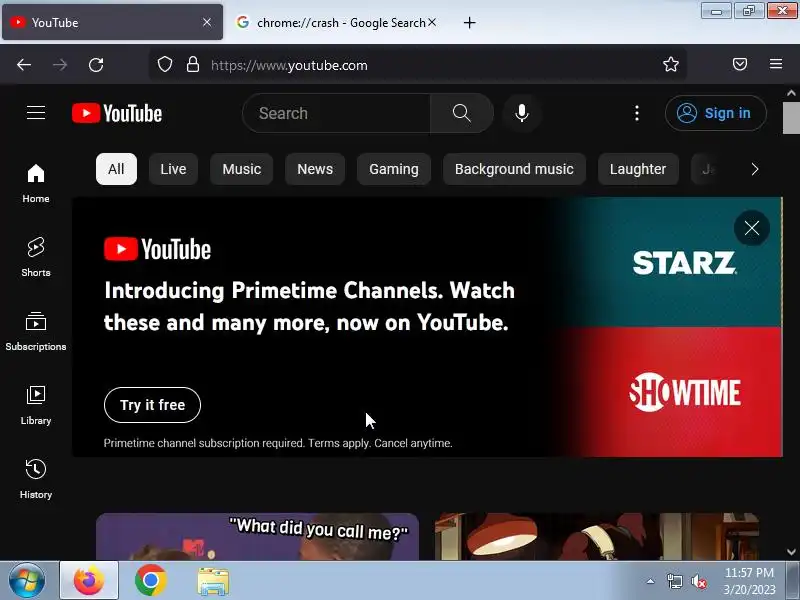The image size is (800, 600).
Task: Show hidden system tray icons
Action: point(650,581)
